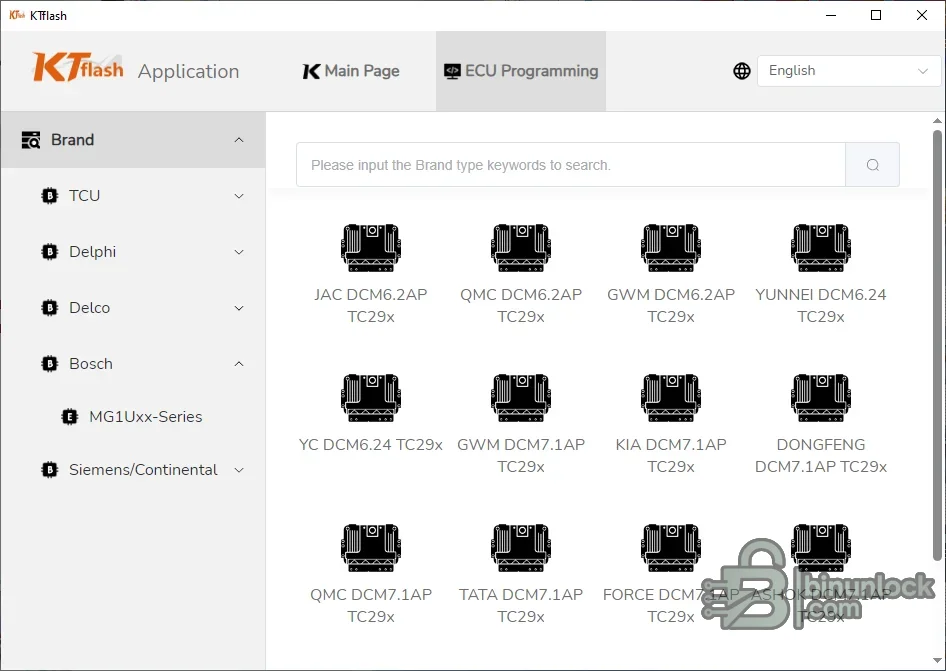The height and width of the screenshot is (671, 946).
Task: Select MG1Uxx-Series under Bosch
Action: 145,417
